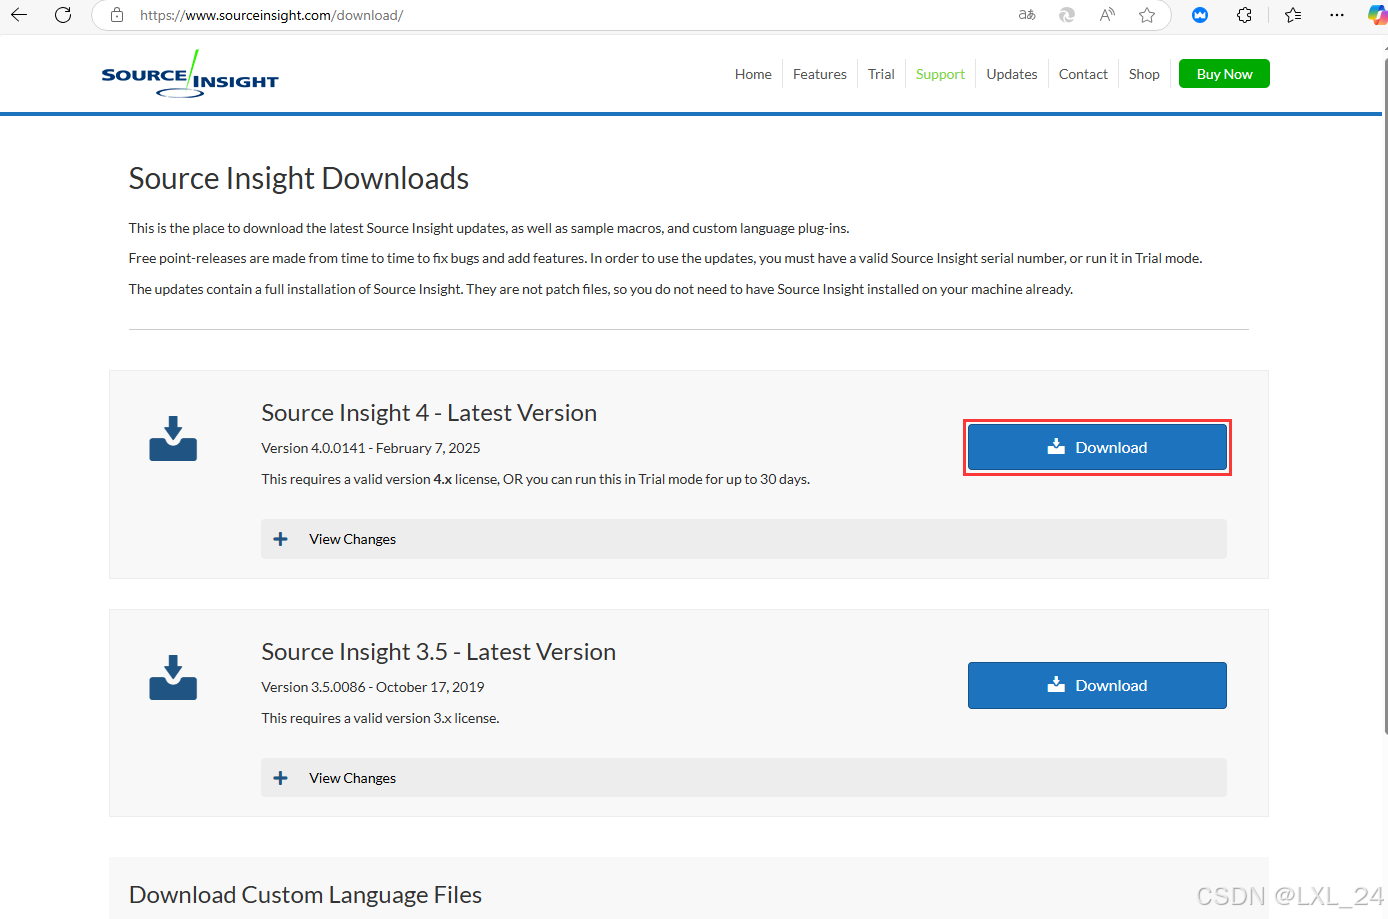Open the read aloud icon in the address bar
This screenshot has height=919, width=1388.
[1107, 15]
